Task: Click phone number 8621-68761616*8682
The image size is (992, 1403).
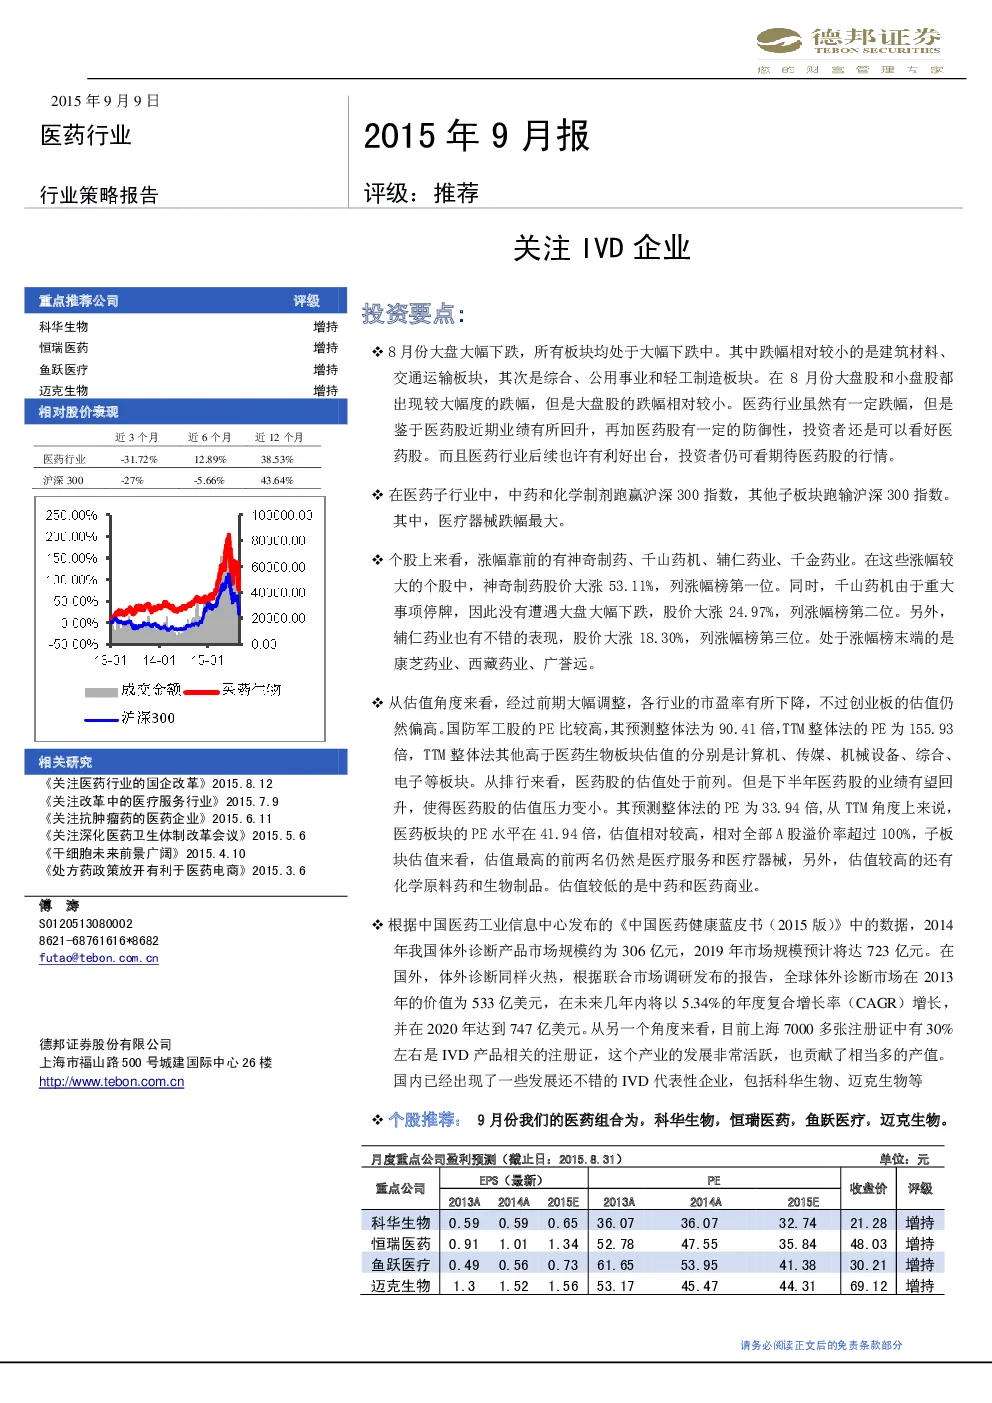Action: [99, 941]
